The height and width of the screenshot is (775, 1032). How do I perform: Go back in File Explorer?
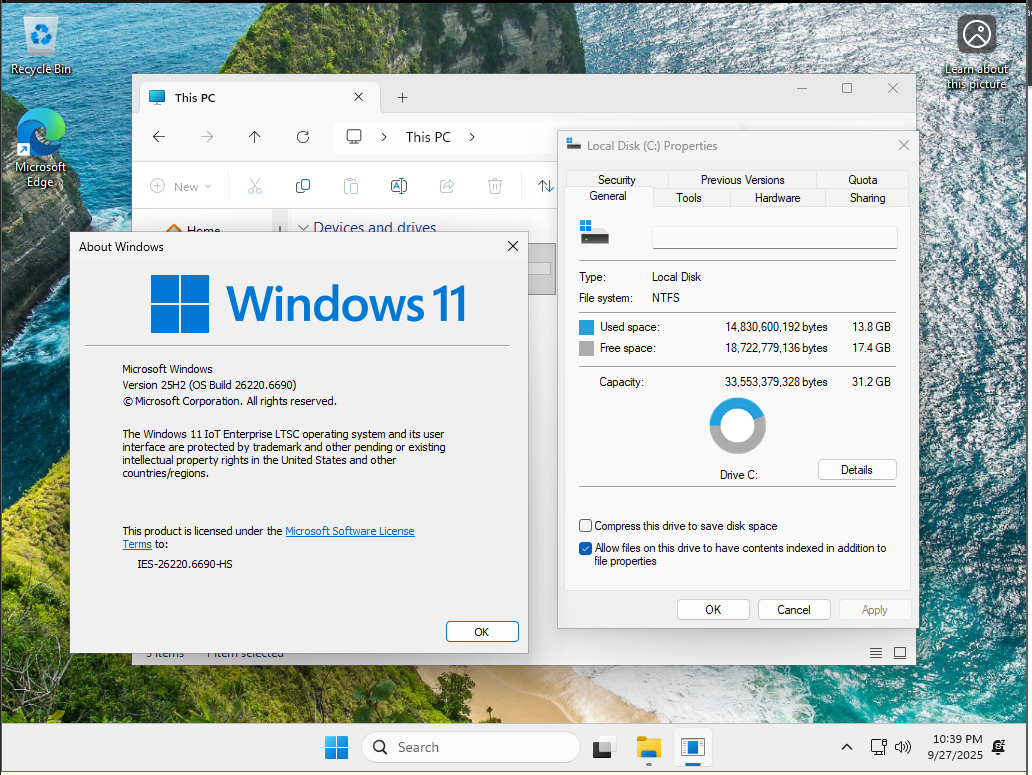(x=159, y=137)
